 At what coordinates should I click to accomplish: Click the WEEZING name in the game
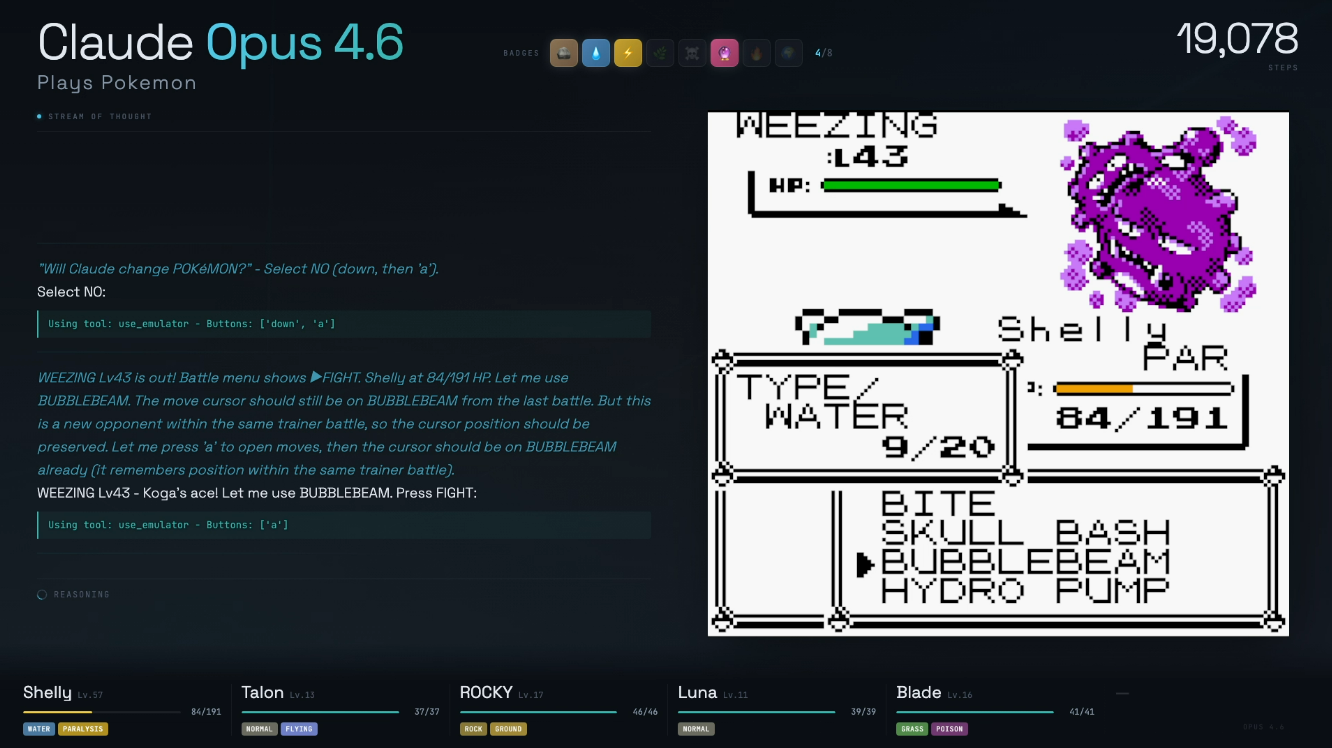click(837, 126)
